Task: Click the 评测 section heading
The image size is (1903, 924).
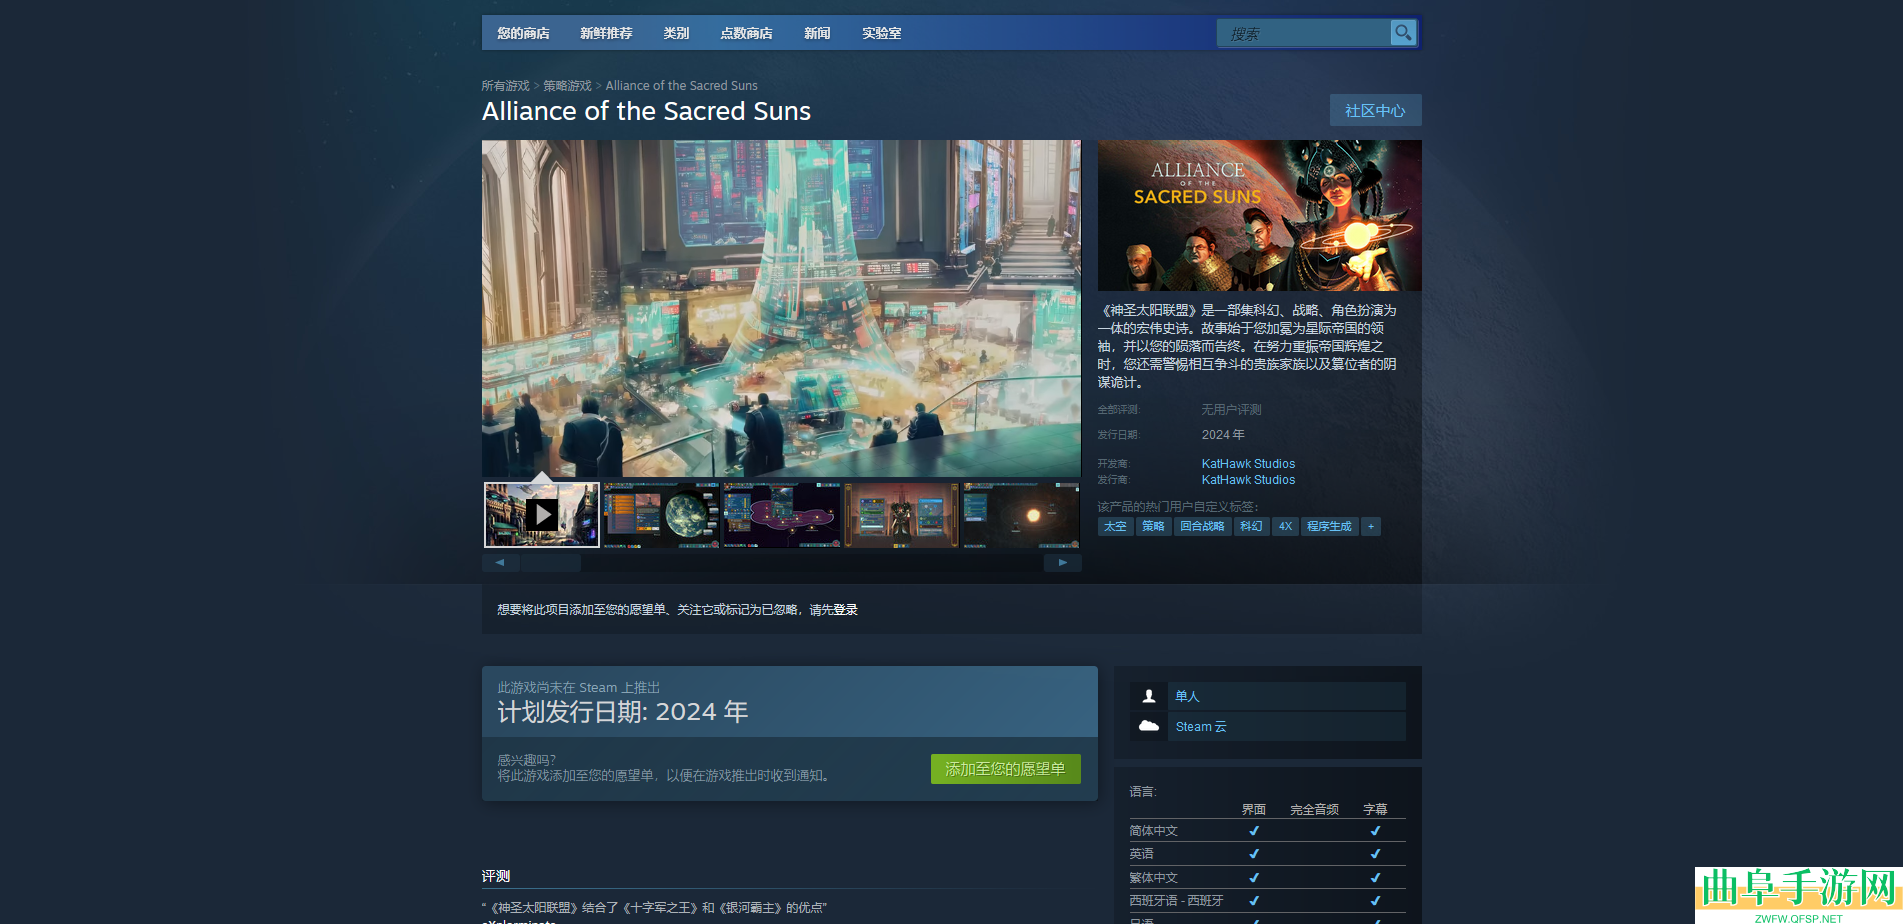Action: click(496, 876)
